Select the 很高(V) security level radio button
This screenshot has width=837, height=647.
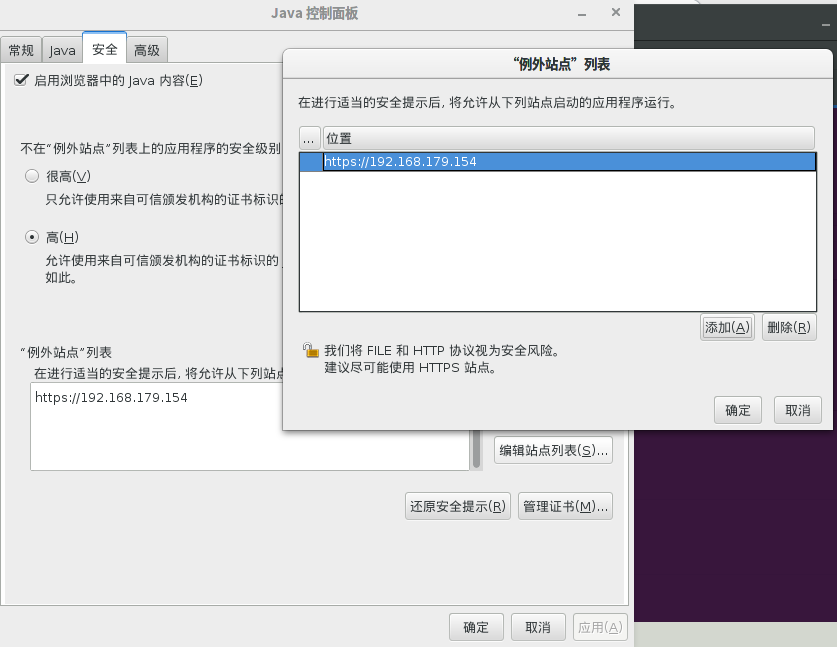coord(32,176)
